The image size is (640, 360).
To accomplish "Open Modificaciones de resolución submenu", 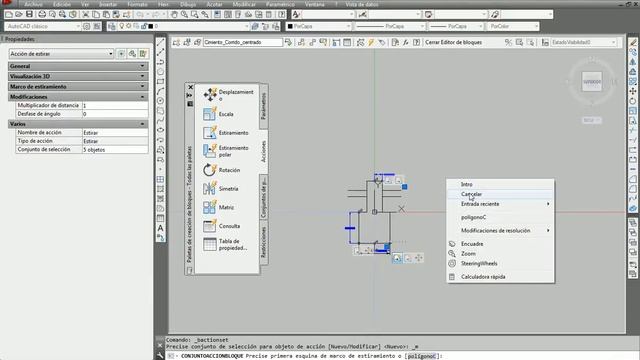I will coord(500,231).
